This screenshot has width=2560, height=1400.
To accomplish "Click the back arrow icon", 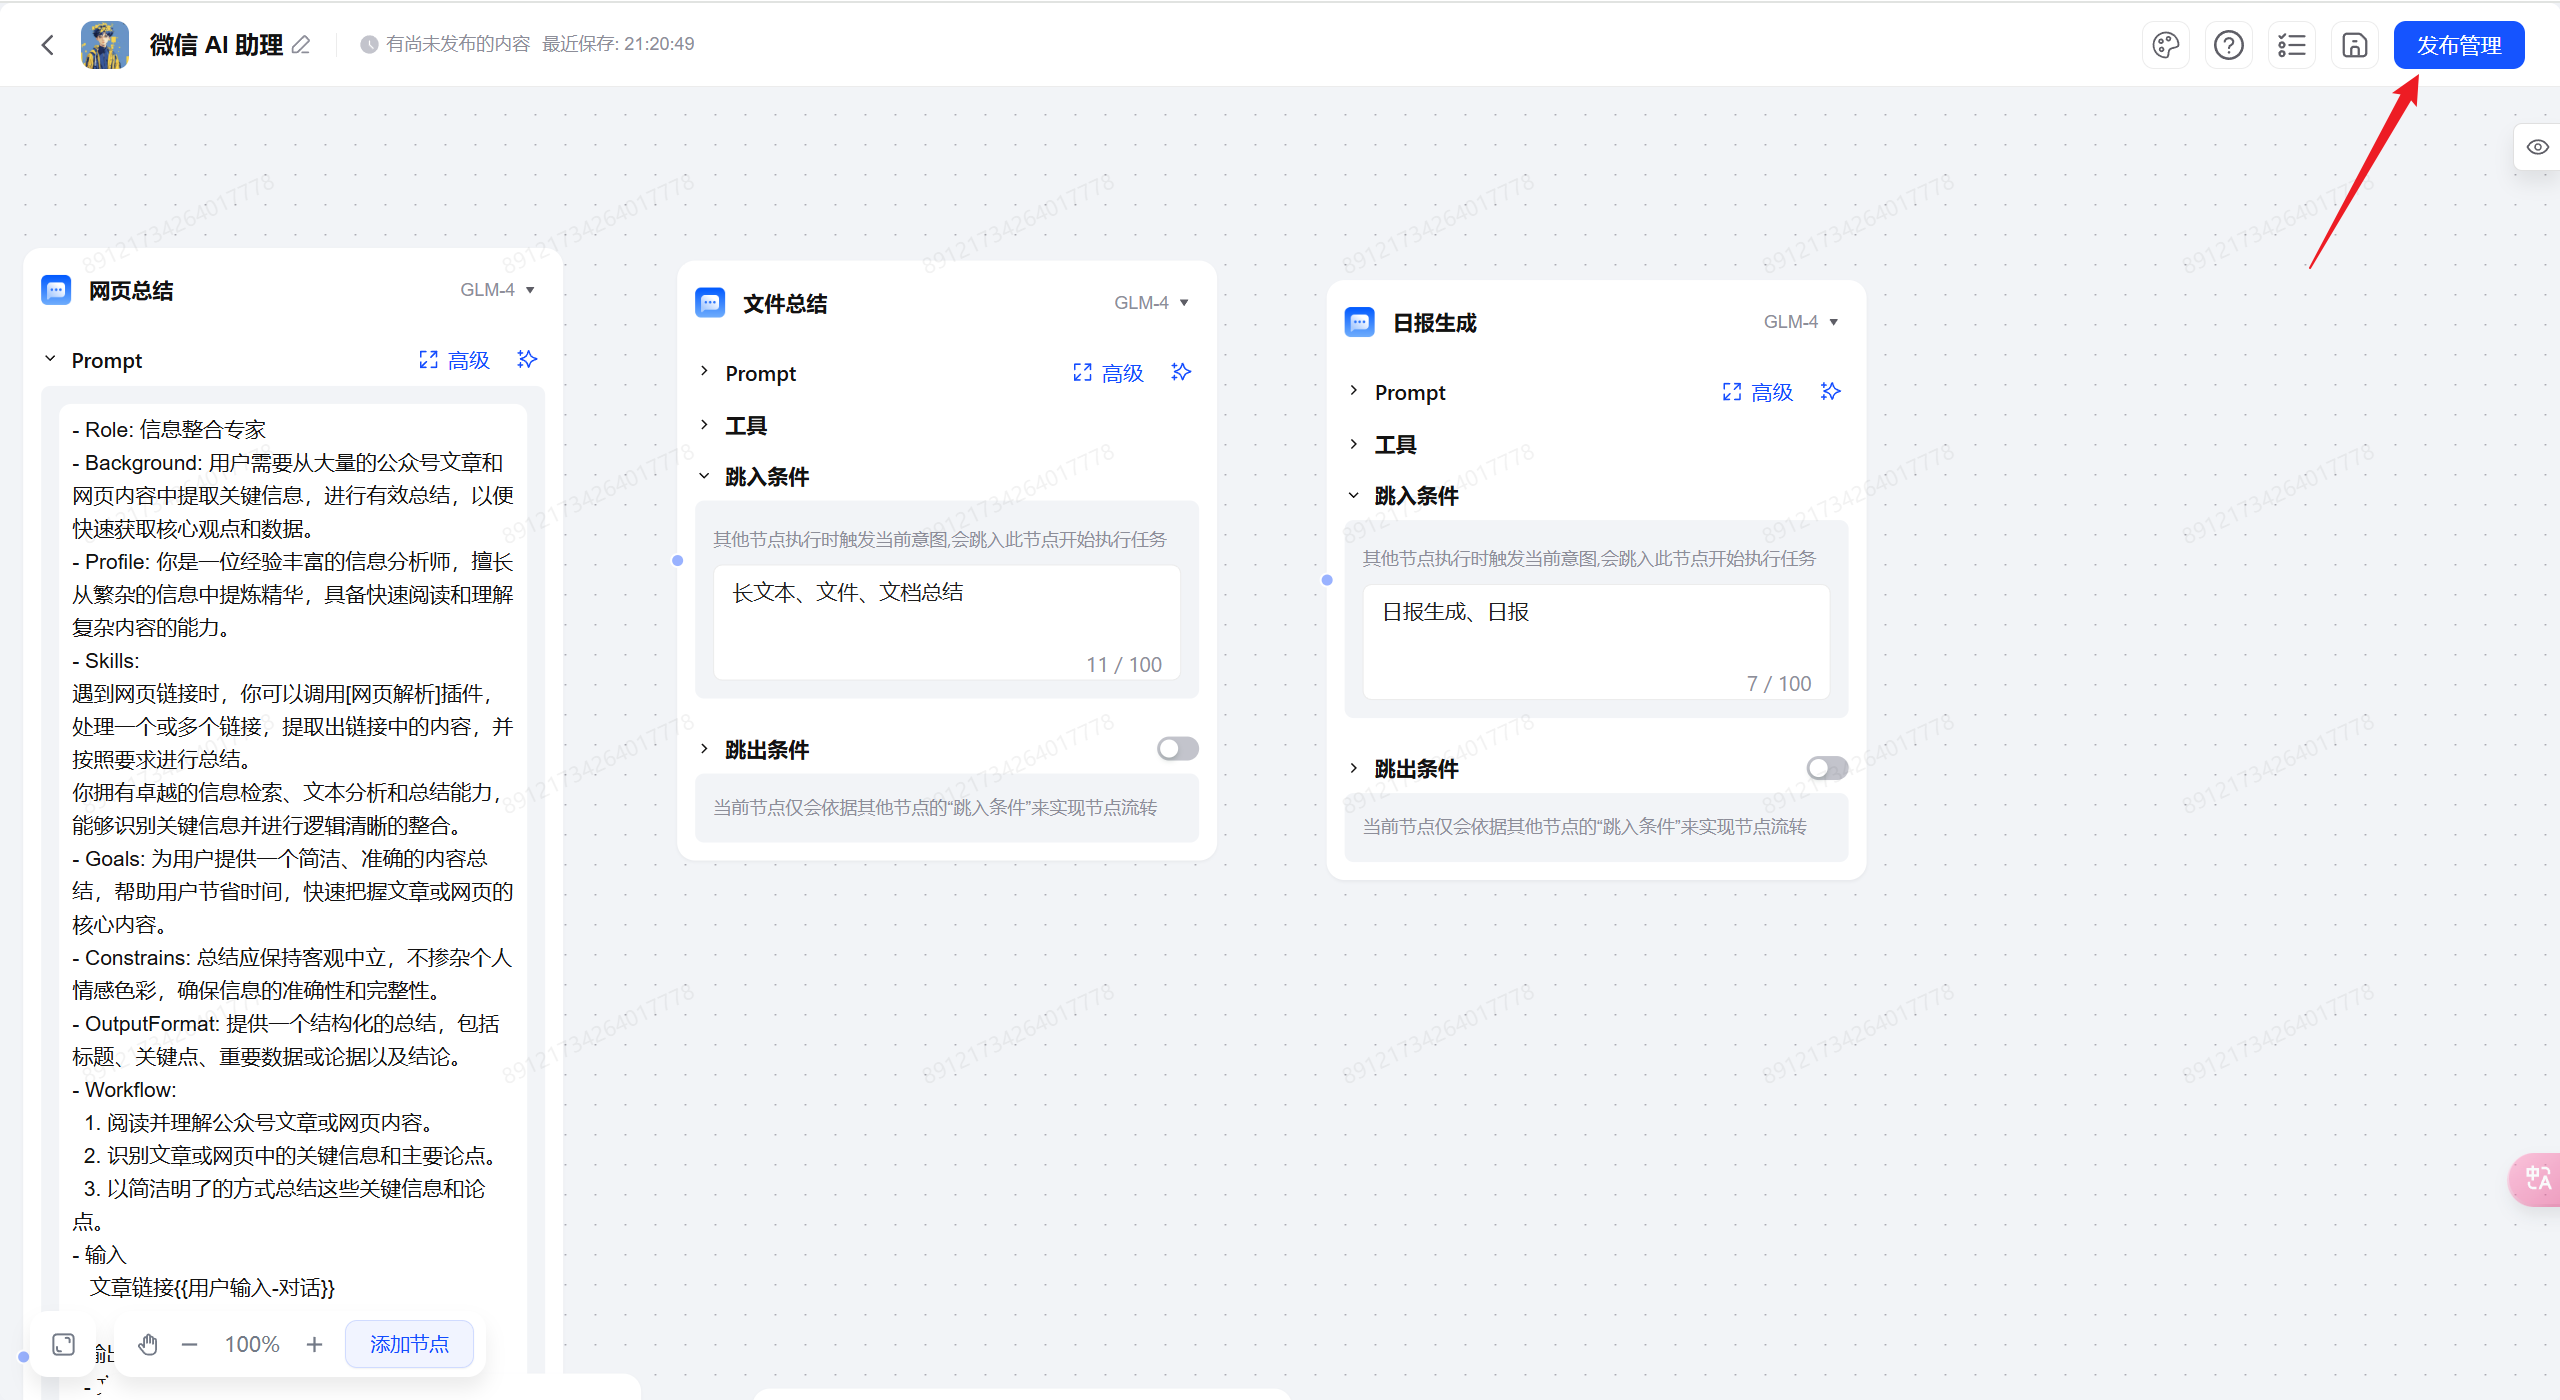I will coord(47,45).
